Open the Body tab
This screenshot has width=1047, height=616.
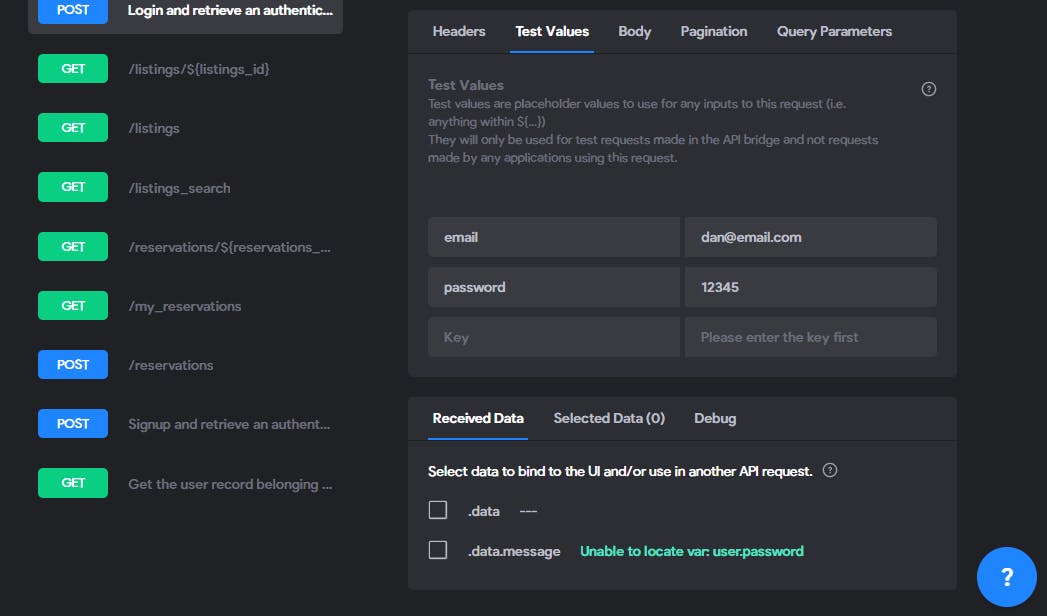click(x=634, y=31)
